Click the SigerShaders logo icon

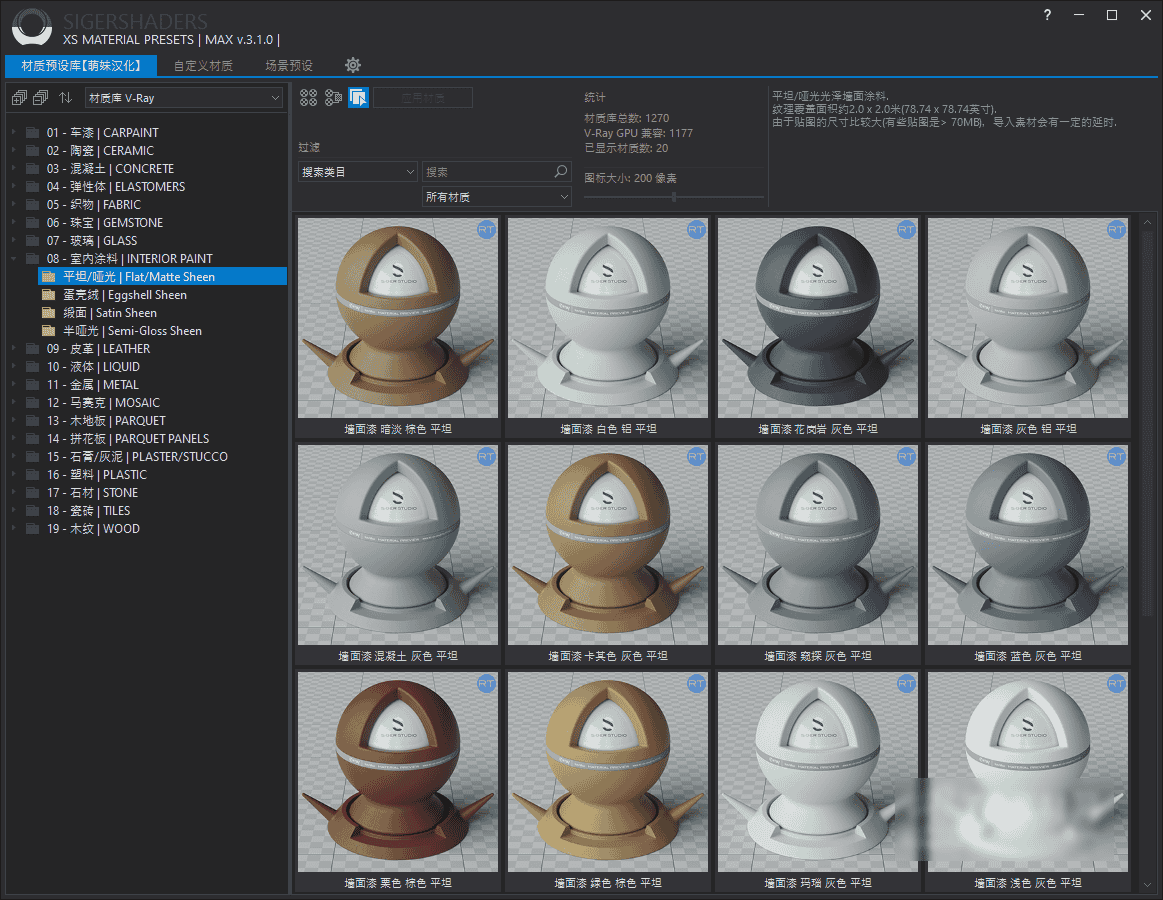pyautogui.click(x=32, y=27)
